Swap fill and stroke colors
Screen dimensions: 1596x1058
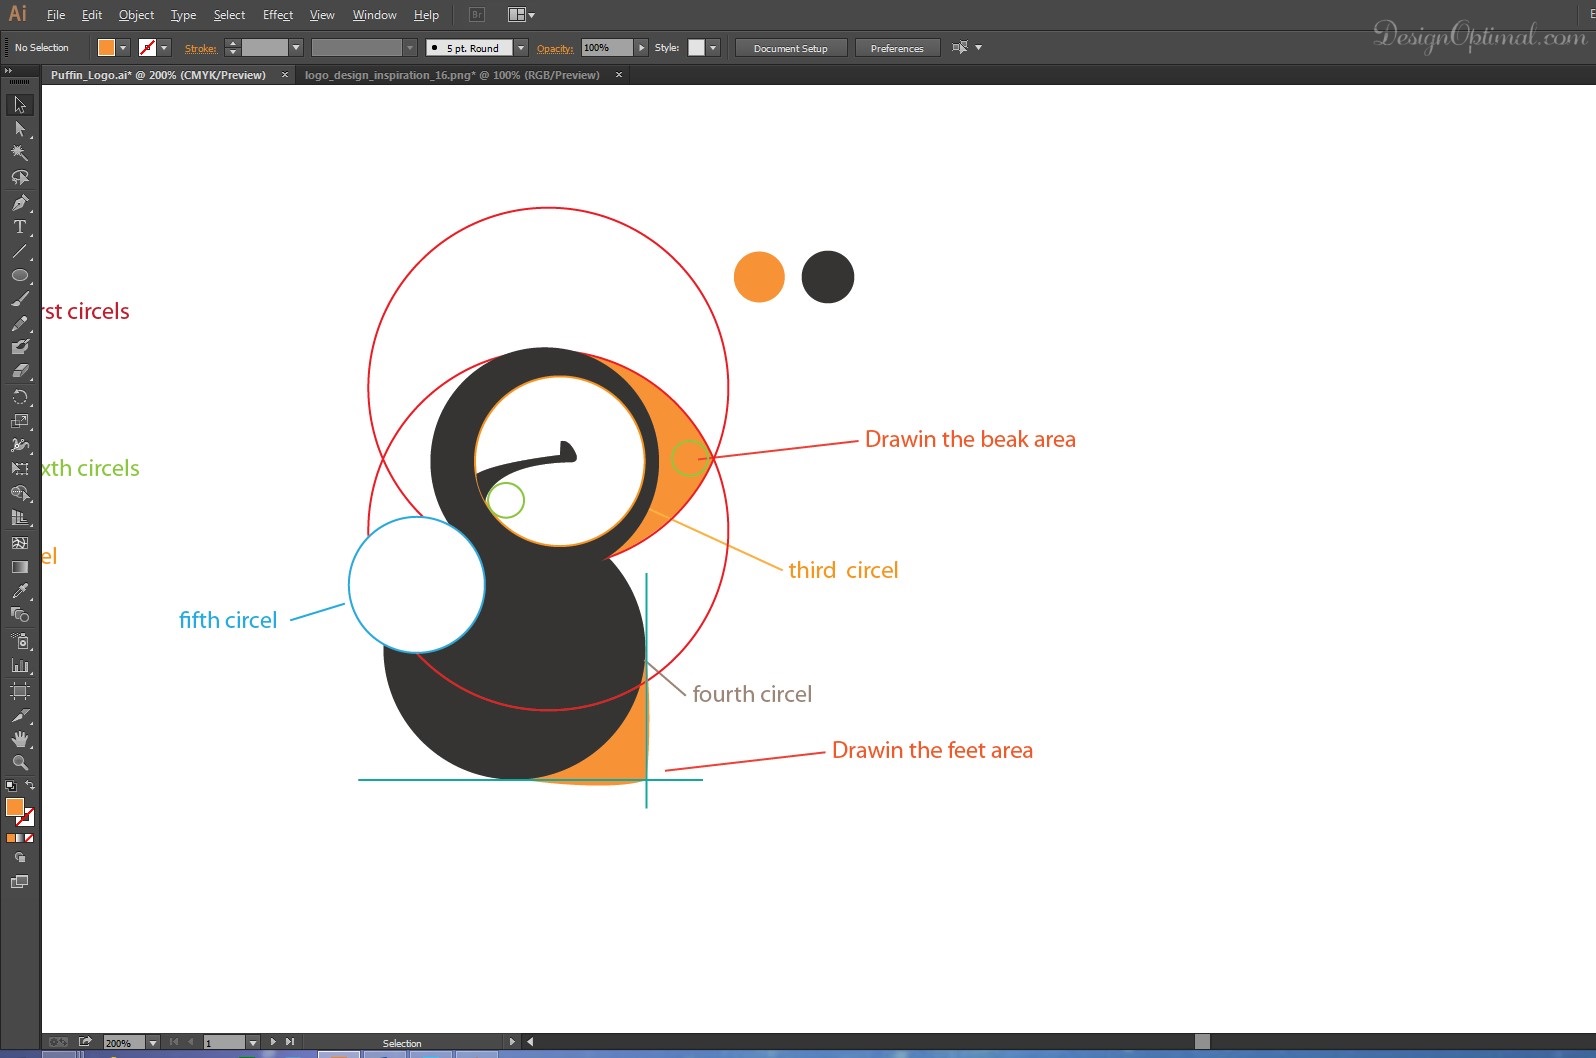click(x=29, y=785)
